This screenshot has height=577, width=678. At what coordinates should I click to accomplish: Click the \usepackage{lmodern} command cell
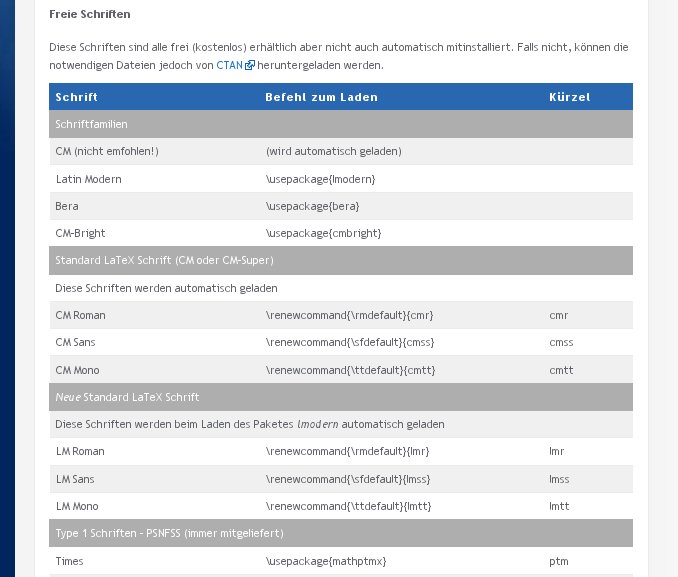pyautogui.click(x=320, y=179)
